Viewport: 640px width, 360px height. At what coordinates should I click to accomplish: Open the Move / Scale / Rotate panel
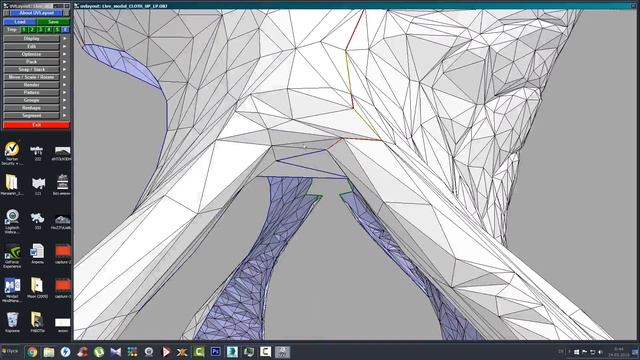pos(31,77)
